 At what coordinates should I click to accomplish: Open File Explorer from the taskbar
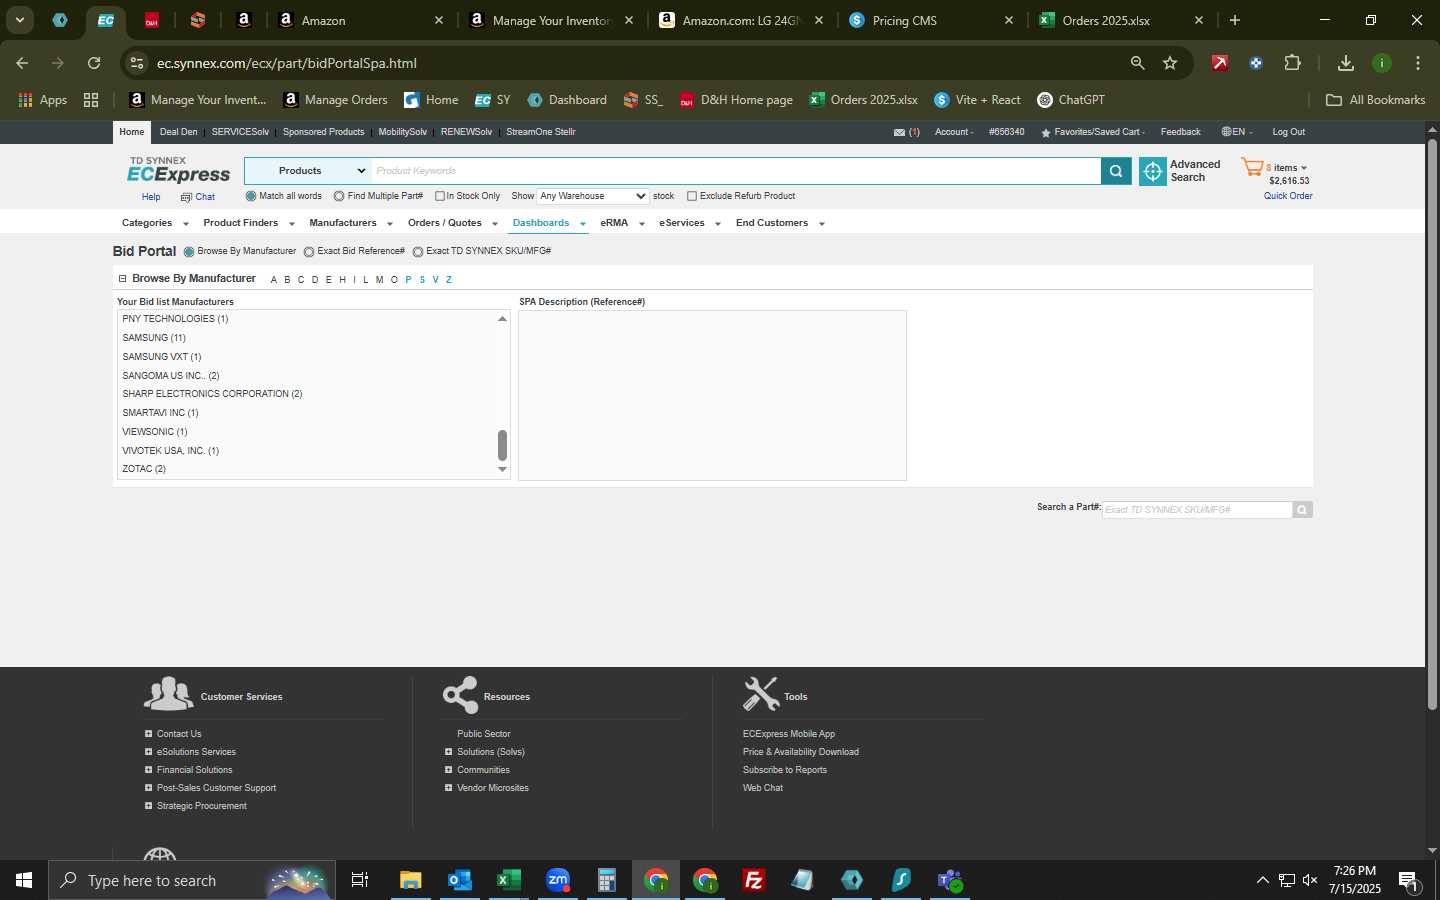coord(410,880)
